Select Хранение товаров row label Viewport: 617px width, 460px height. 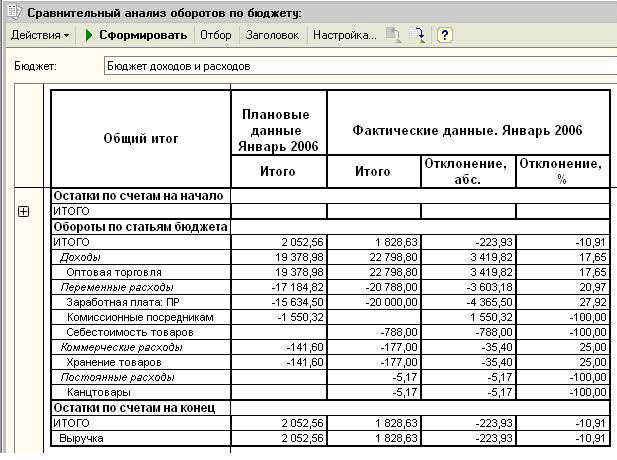coord(114,362)
